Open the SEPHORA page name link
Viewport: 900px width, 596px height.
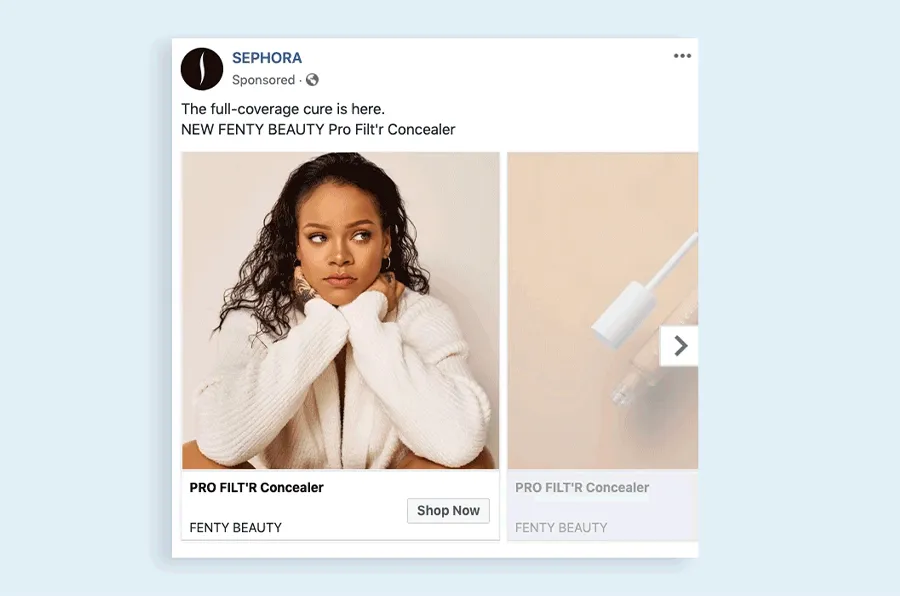click(267, 58)
